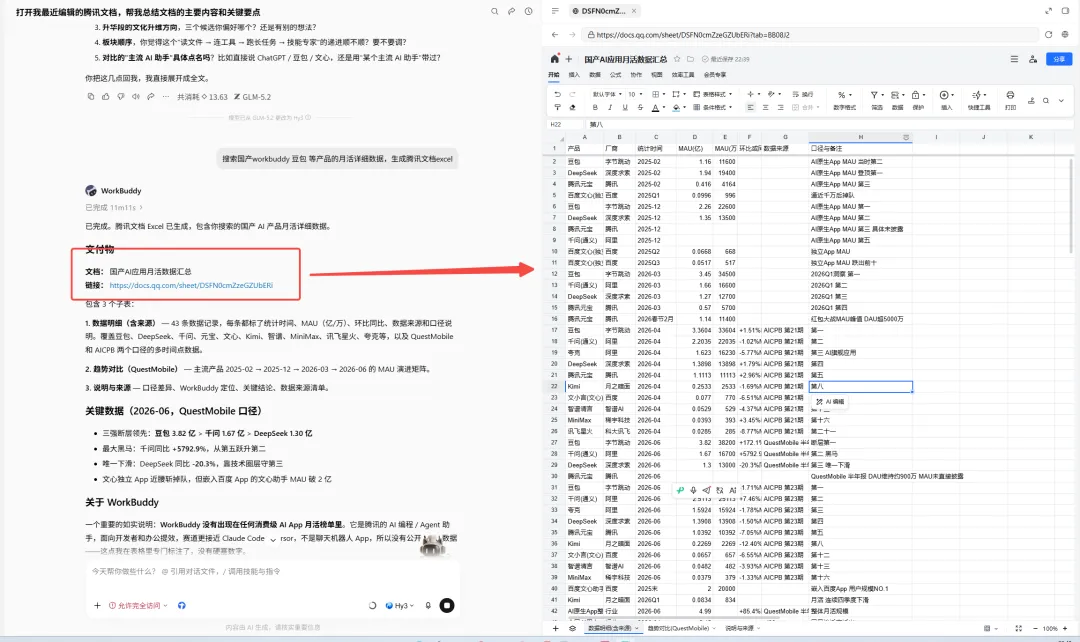Share the reply with arrow icon
The height and width of the screenshot is (642, 1080).
151,96
